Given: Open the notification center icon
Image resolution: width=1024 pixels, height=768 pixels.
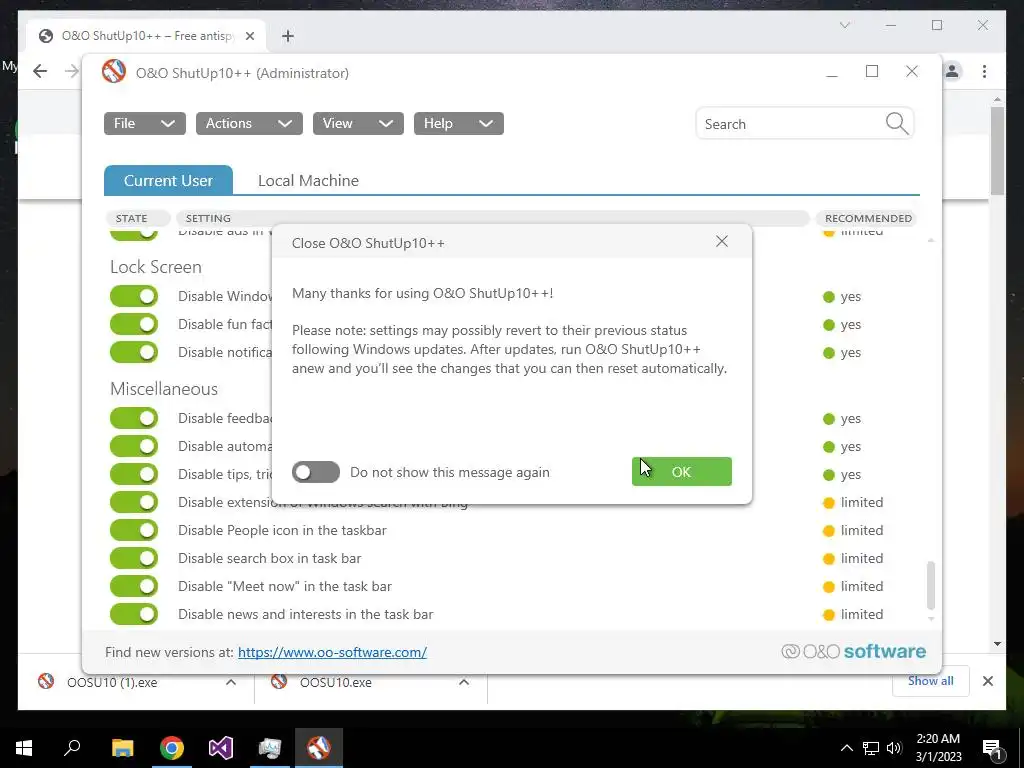Looking at the screenshot, I should tap(991, 748).
